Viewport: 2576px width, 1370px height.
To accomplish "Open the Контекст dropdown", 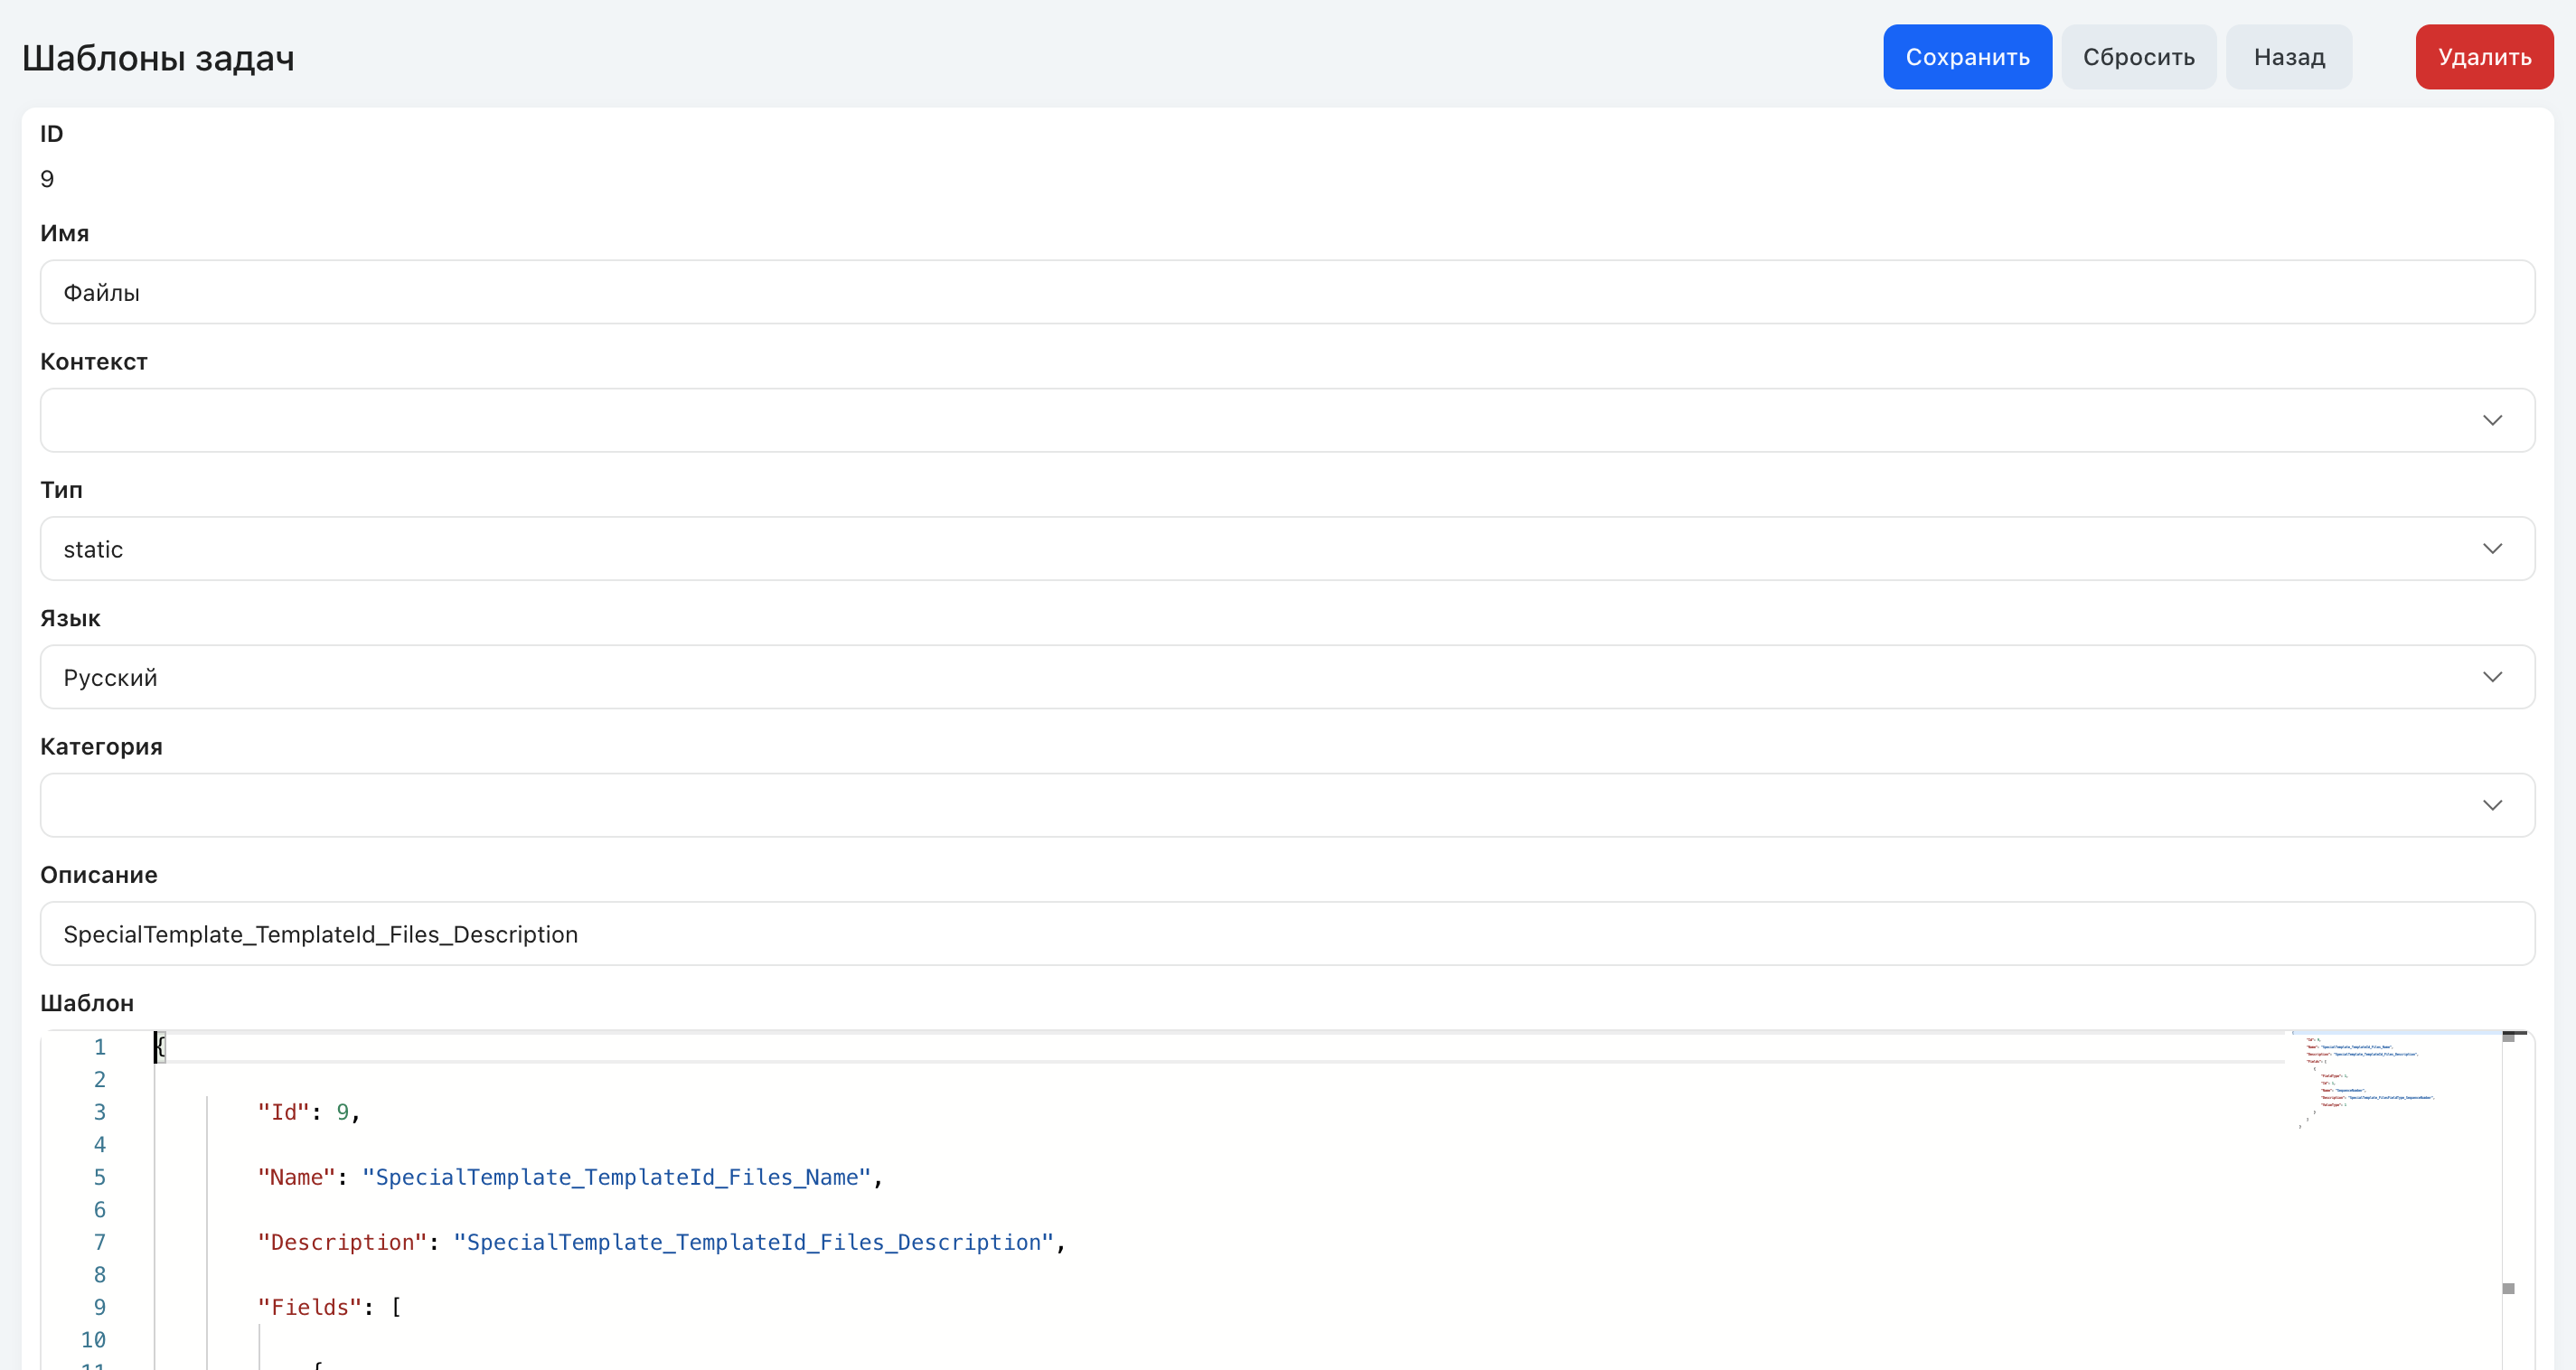I will pos(1287,420).
